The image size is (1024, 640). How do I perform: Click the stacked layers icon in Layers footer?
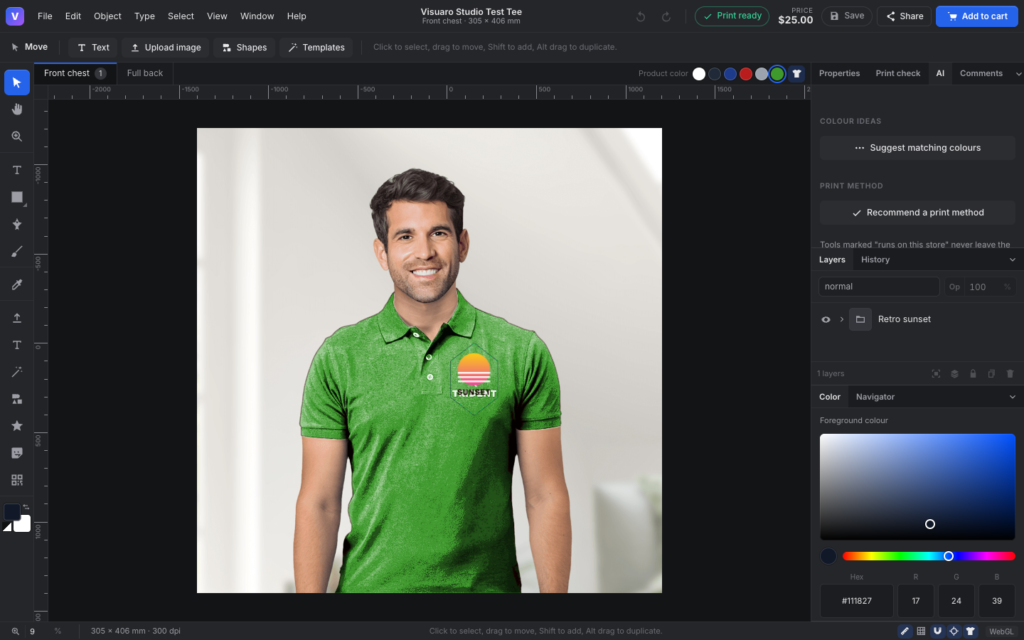click(954, 374)
